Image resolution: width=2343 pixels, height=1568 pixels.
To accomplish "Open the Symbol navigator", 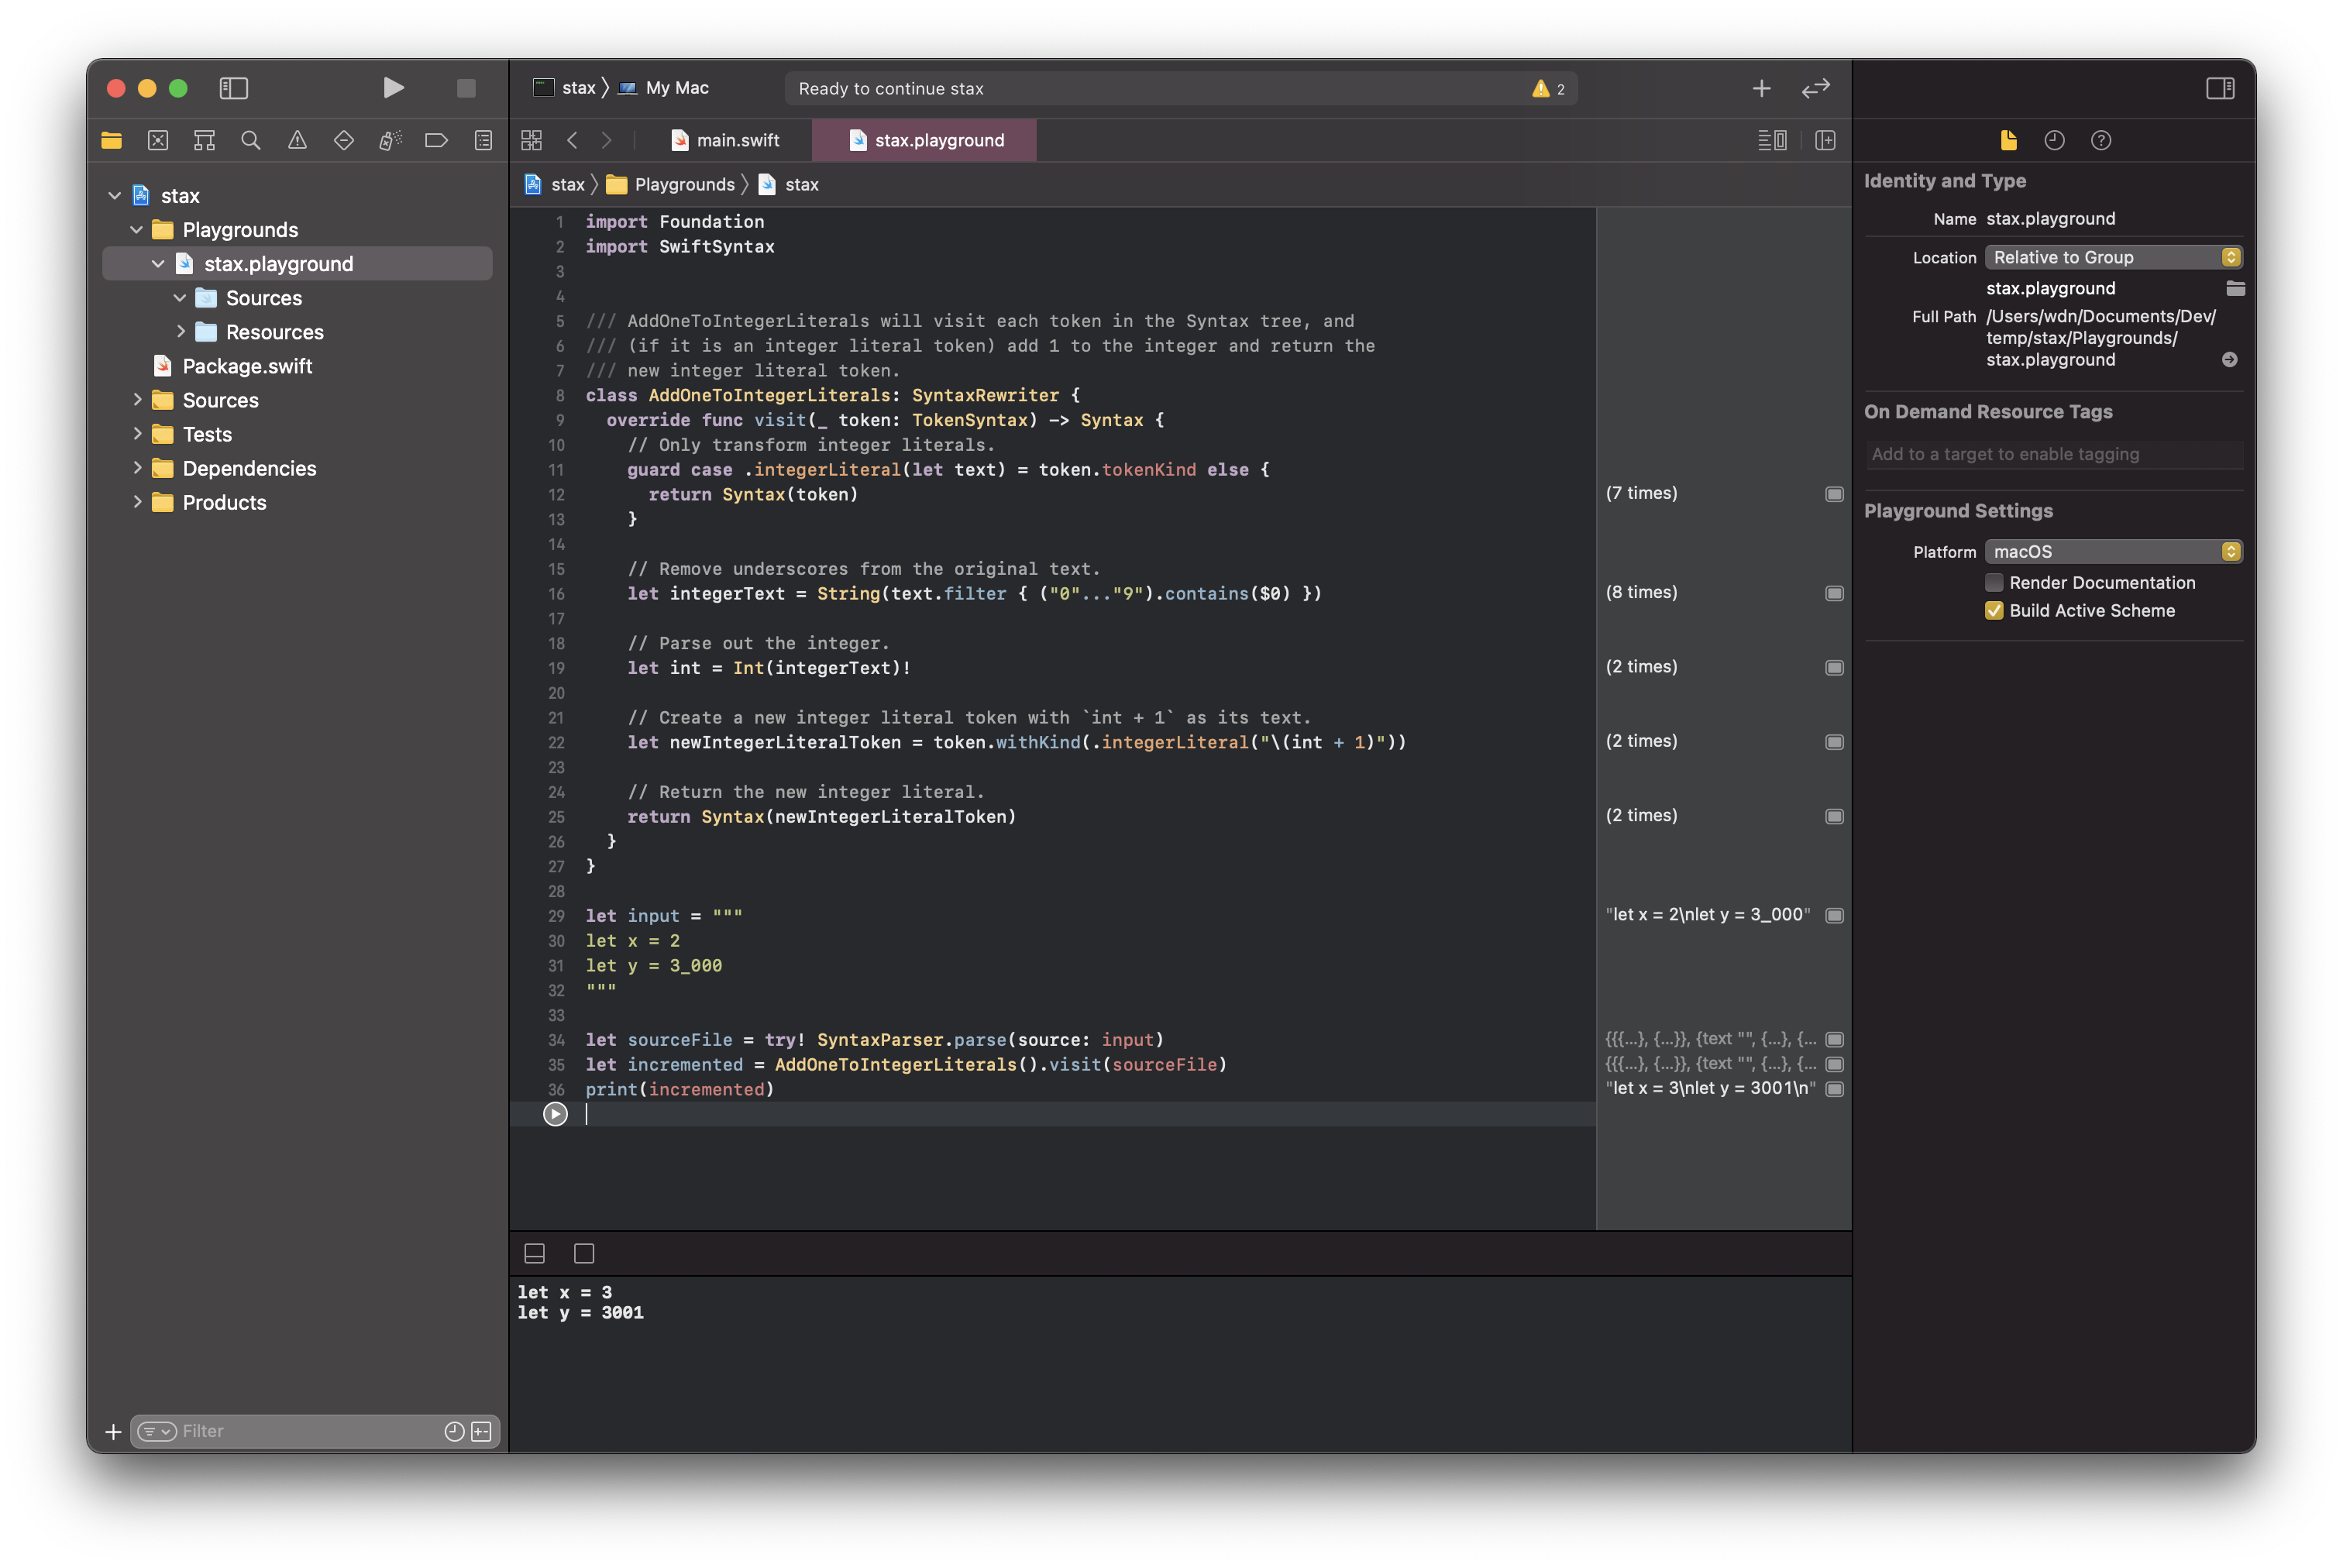I will pyautogui.click(x=204, y=140).
